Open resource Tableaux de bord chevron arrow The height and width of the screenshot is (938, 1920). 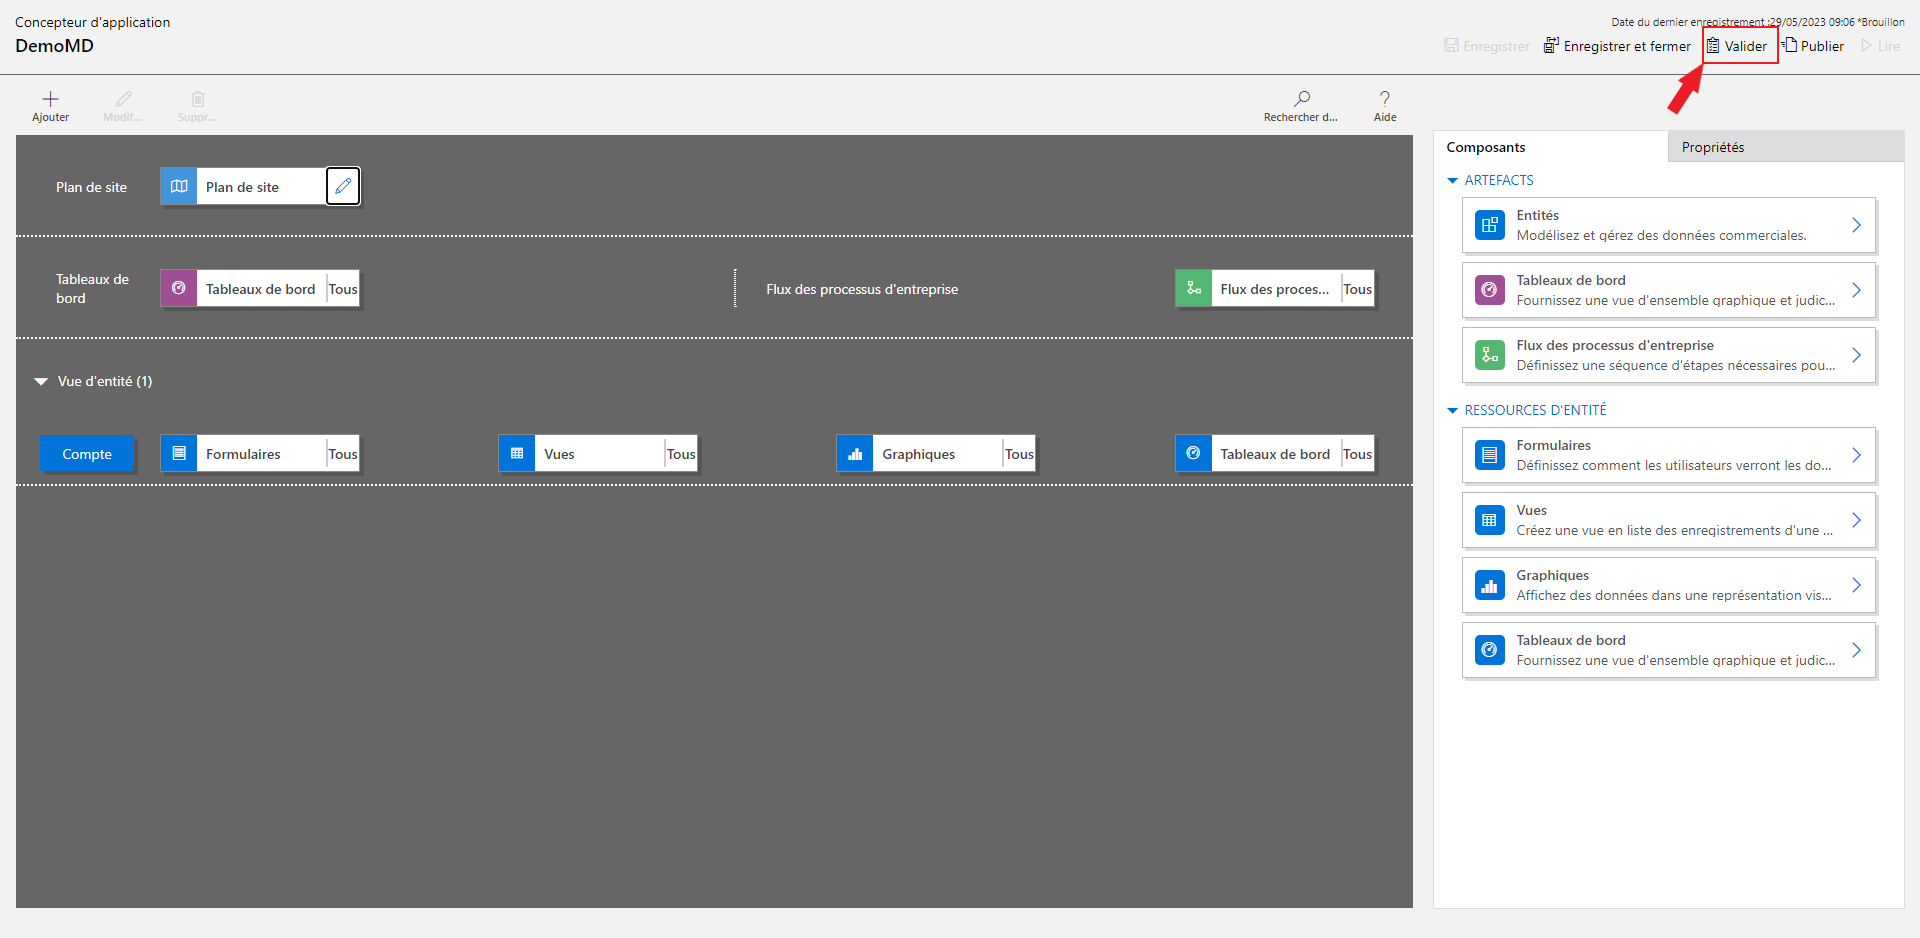click(1856, 650)
